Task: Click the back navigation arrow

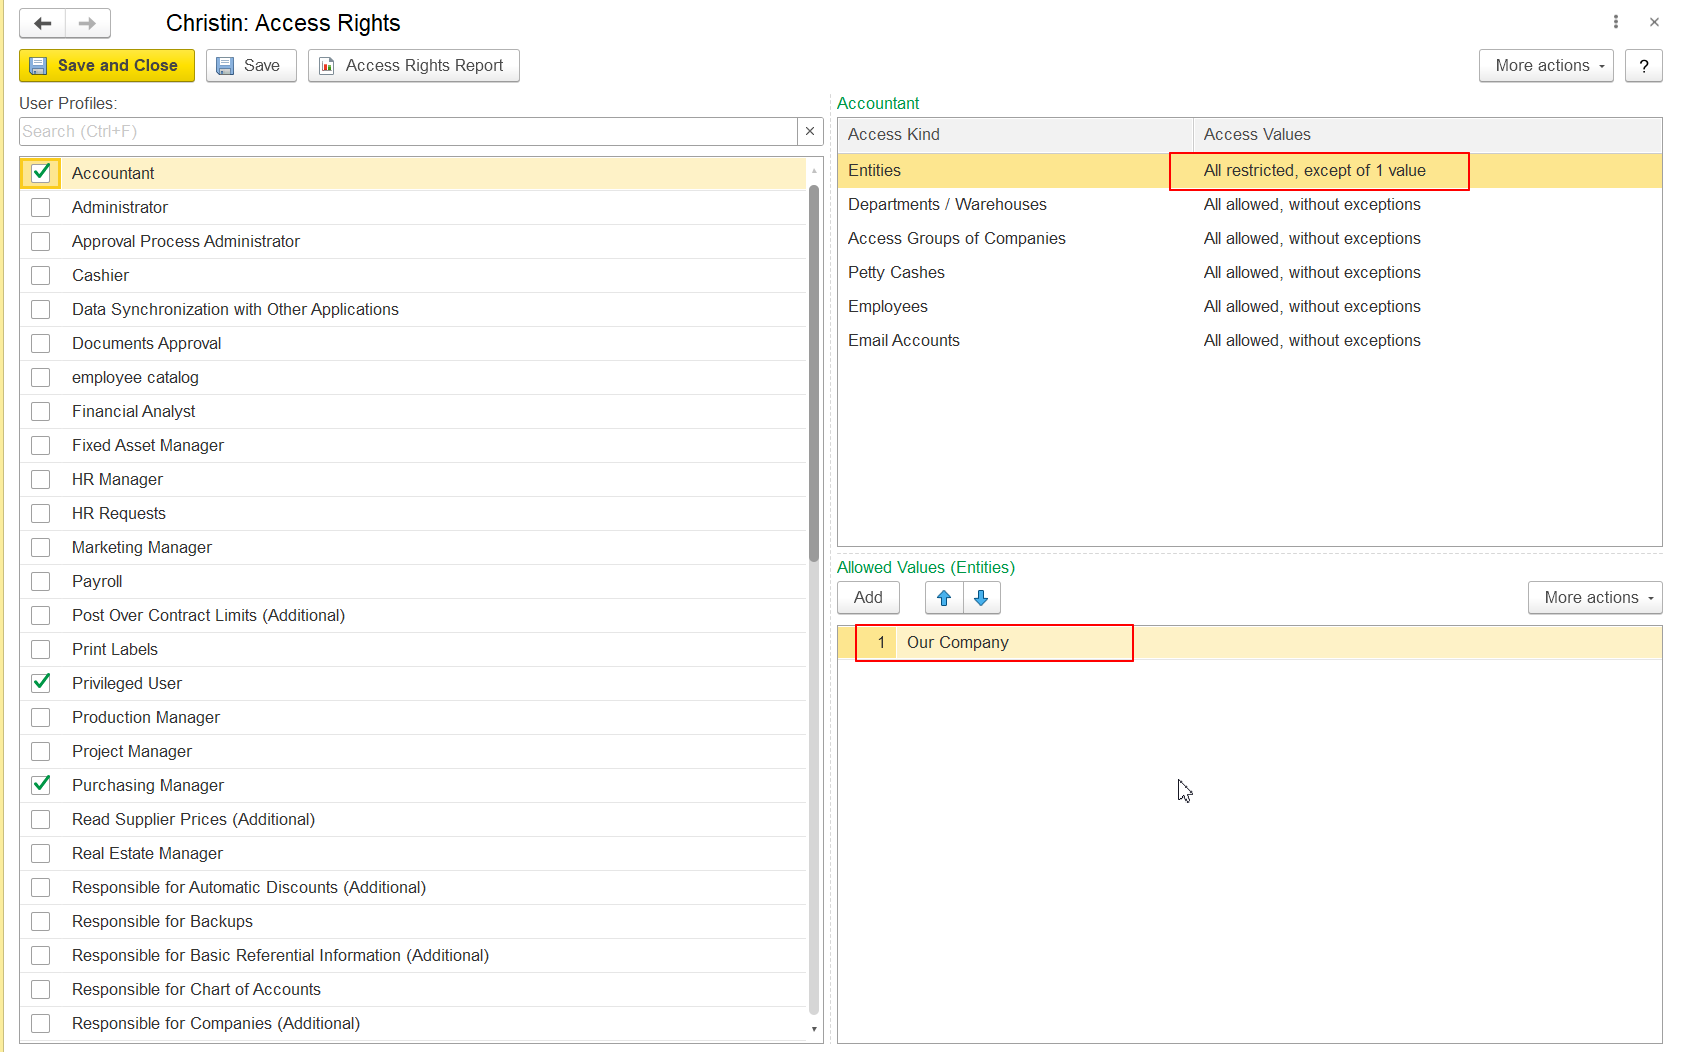Action: [x=43, y=23]
